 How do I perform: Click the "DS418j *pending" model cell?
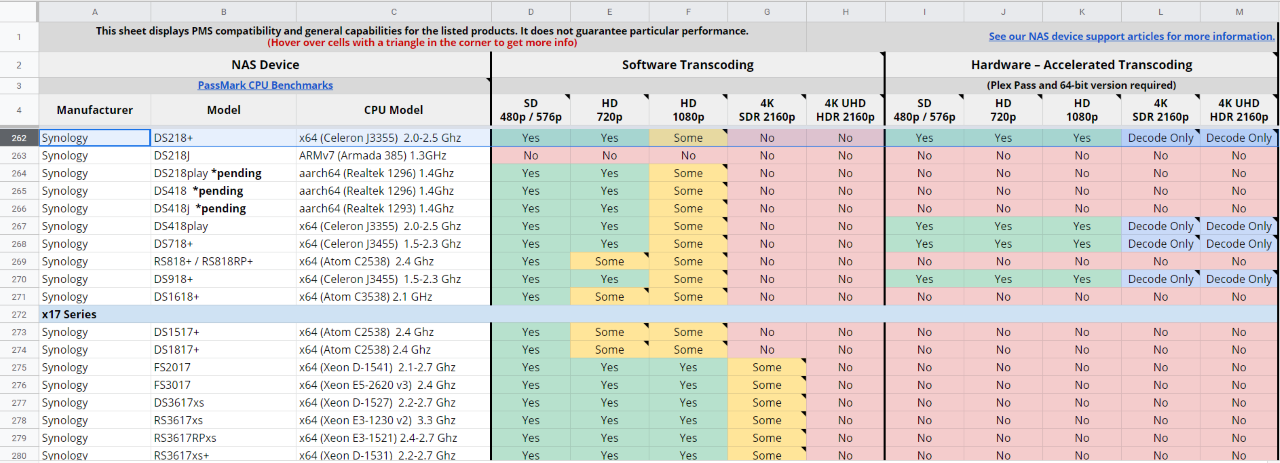pyautogui.click(x=223, y=208)
